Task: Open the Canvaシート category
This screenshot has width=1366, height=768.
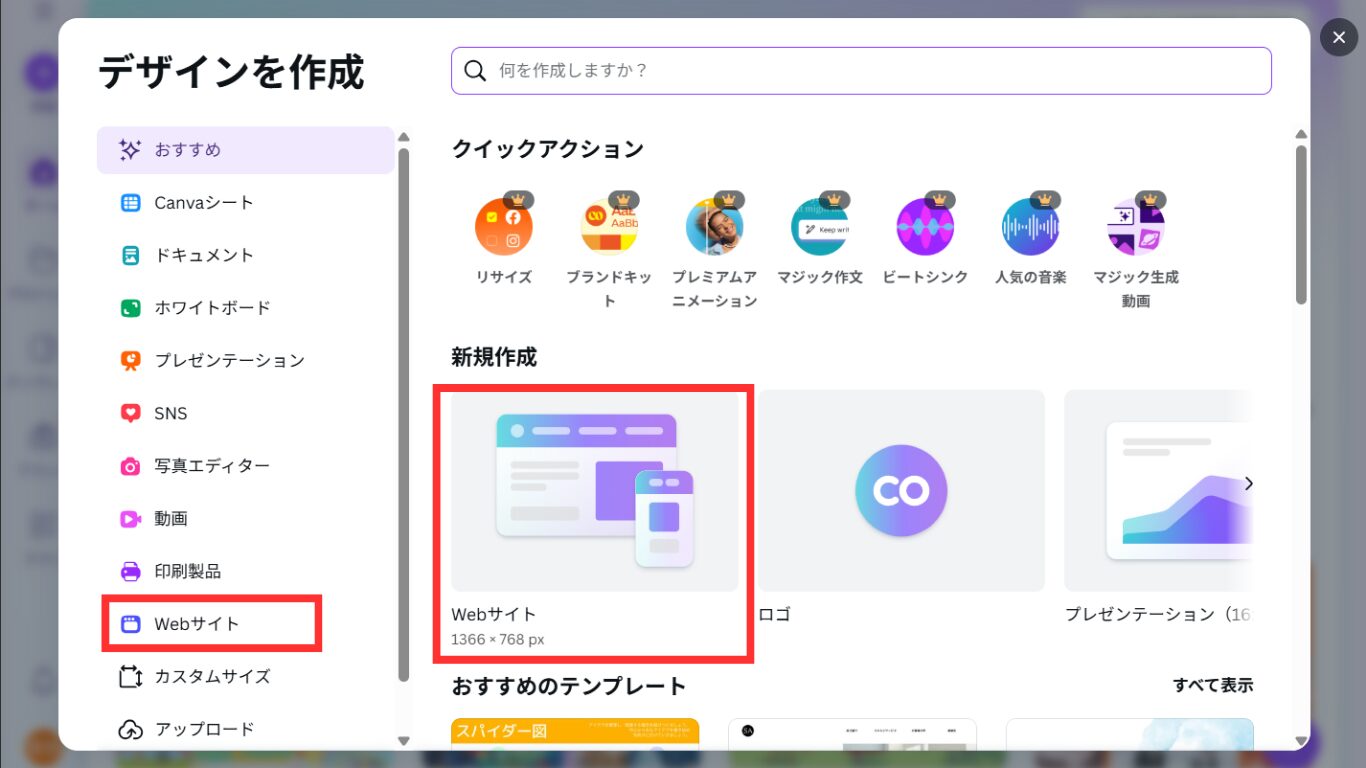Action: (x=245, y=203)
